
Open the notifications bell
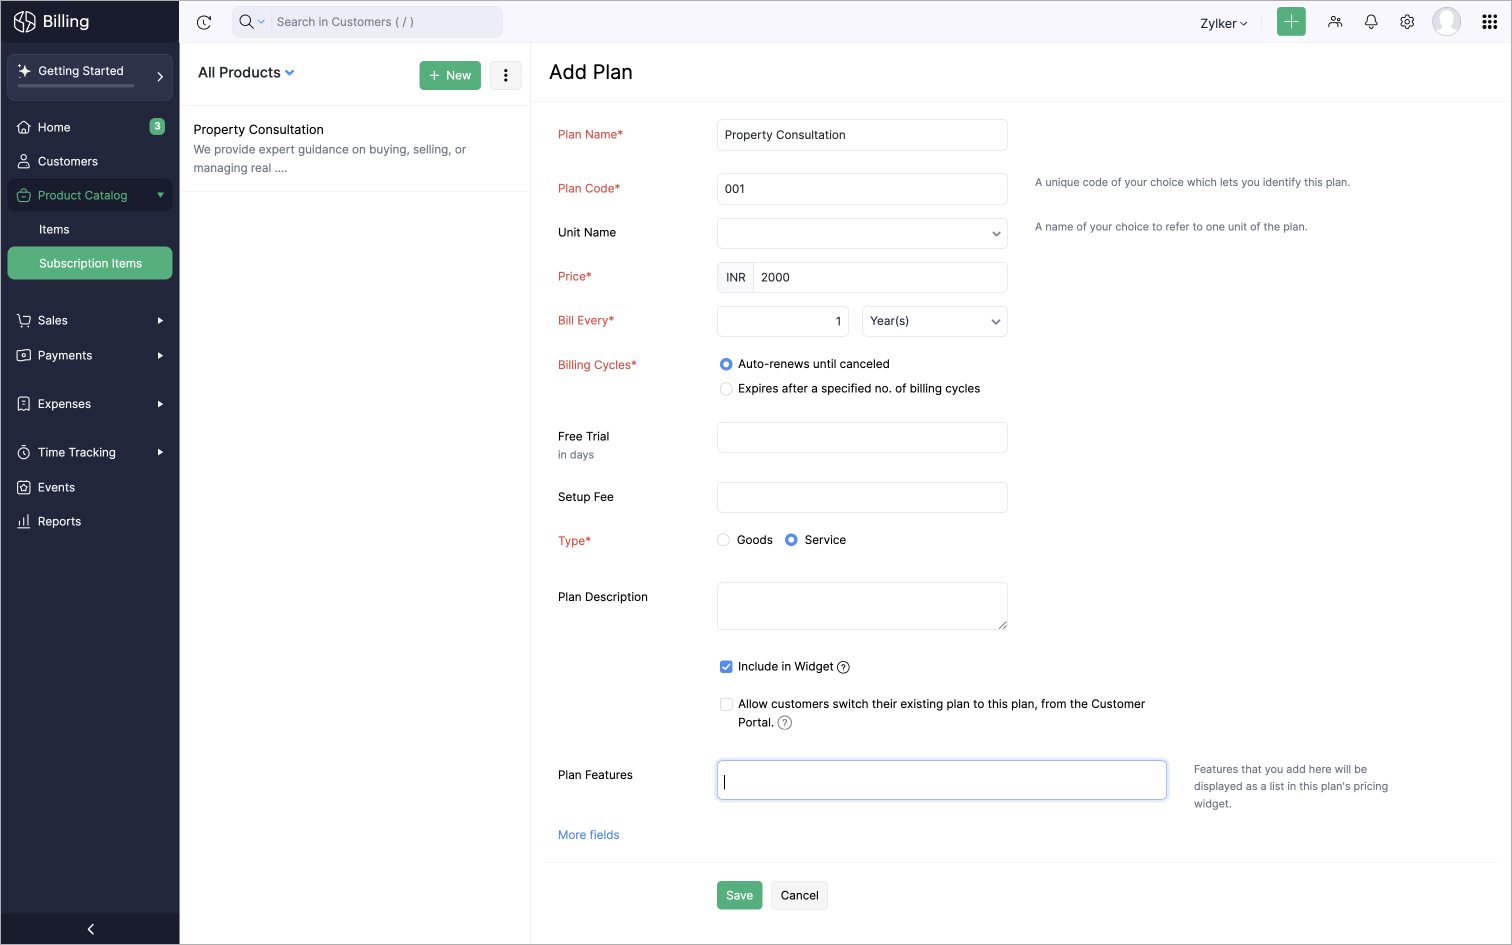(1371, 22)
